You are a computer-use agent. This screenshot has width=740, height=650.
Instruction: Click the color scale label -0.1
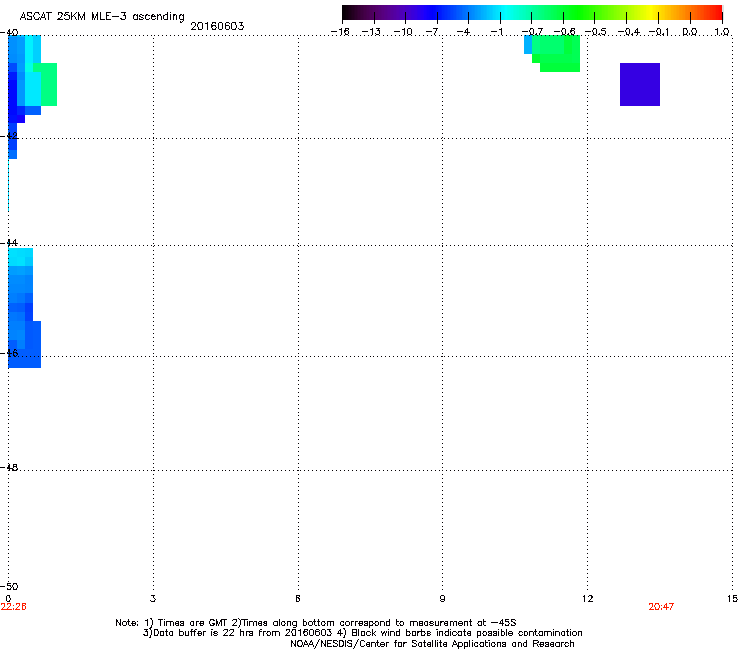[x=659, y=32]
